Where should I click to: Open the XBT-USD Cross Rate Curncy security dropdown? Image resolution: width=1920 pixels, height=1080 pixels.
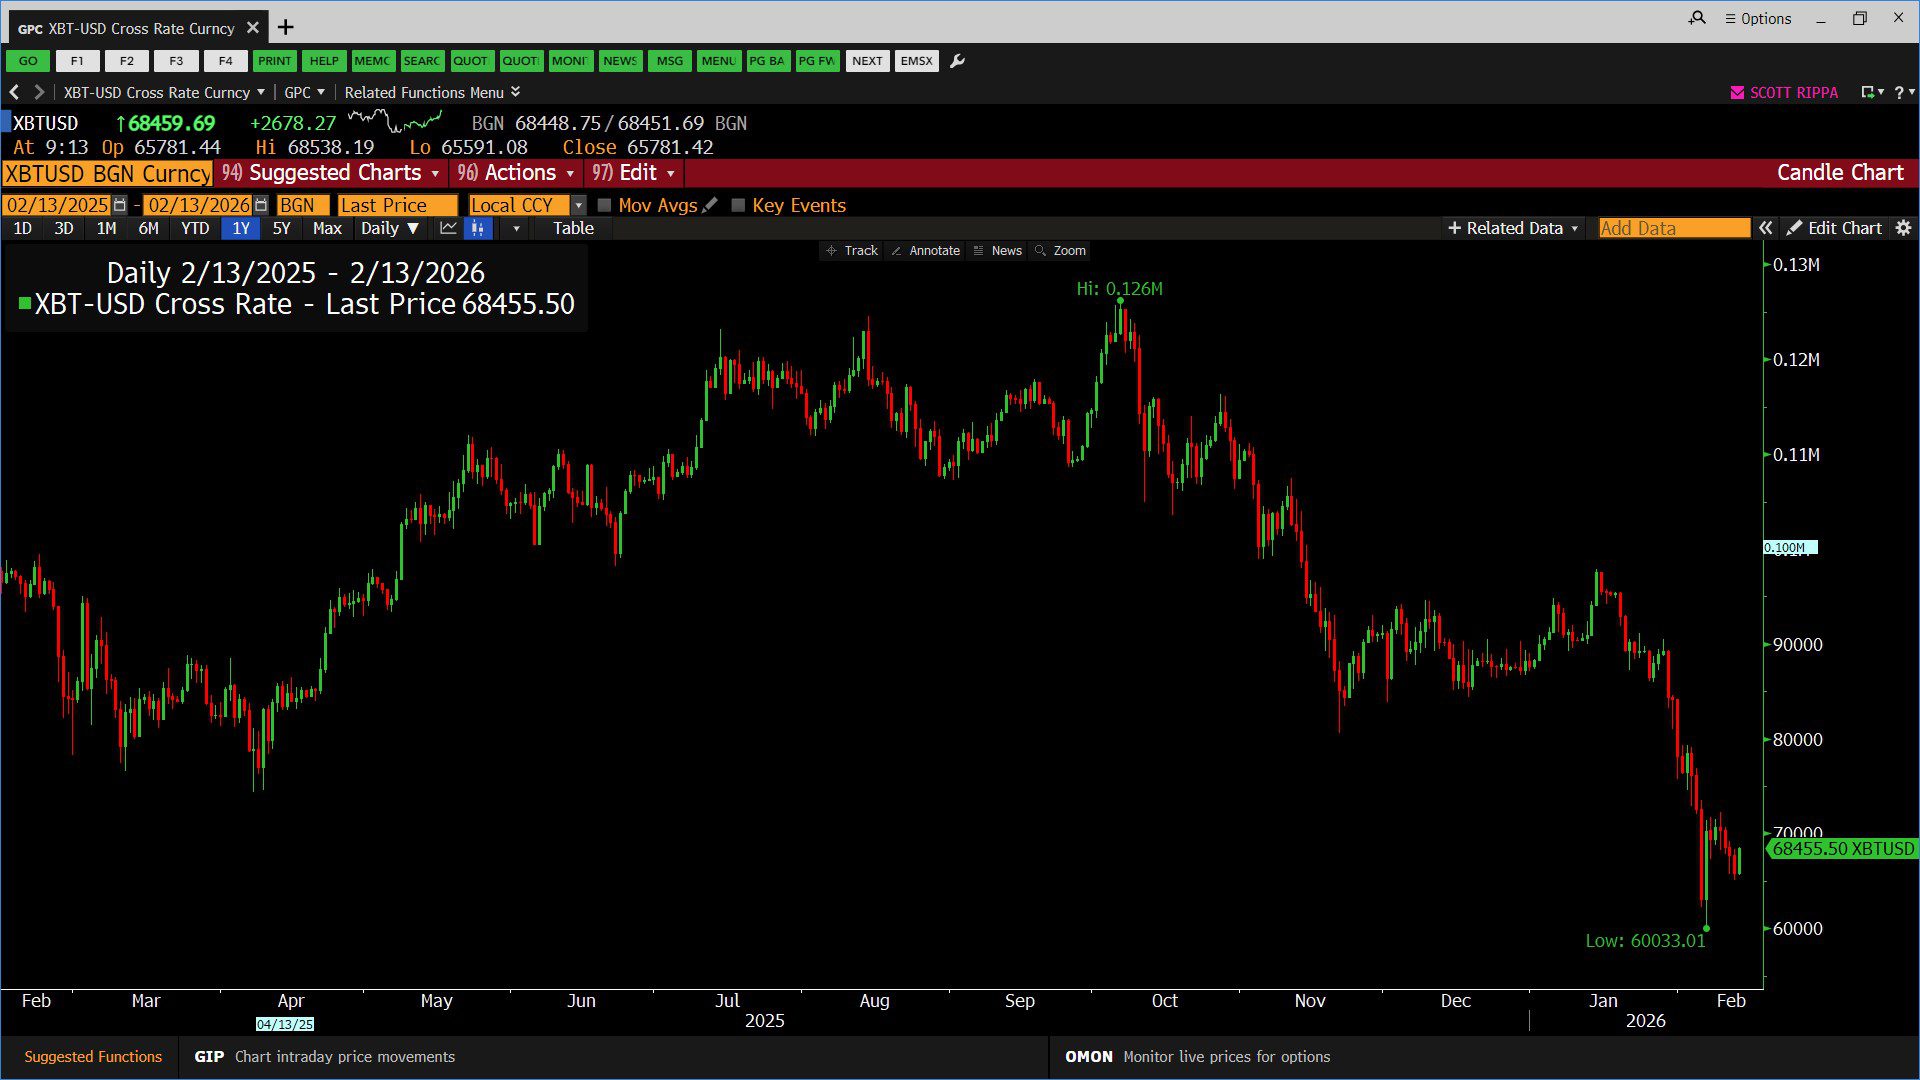coord(164,92)
